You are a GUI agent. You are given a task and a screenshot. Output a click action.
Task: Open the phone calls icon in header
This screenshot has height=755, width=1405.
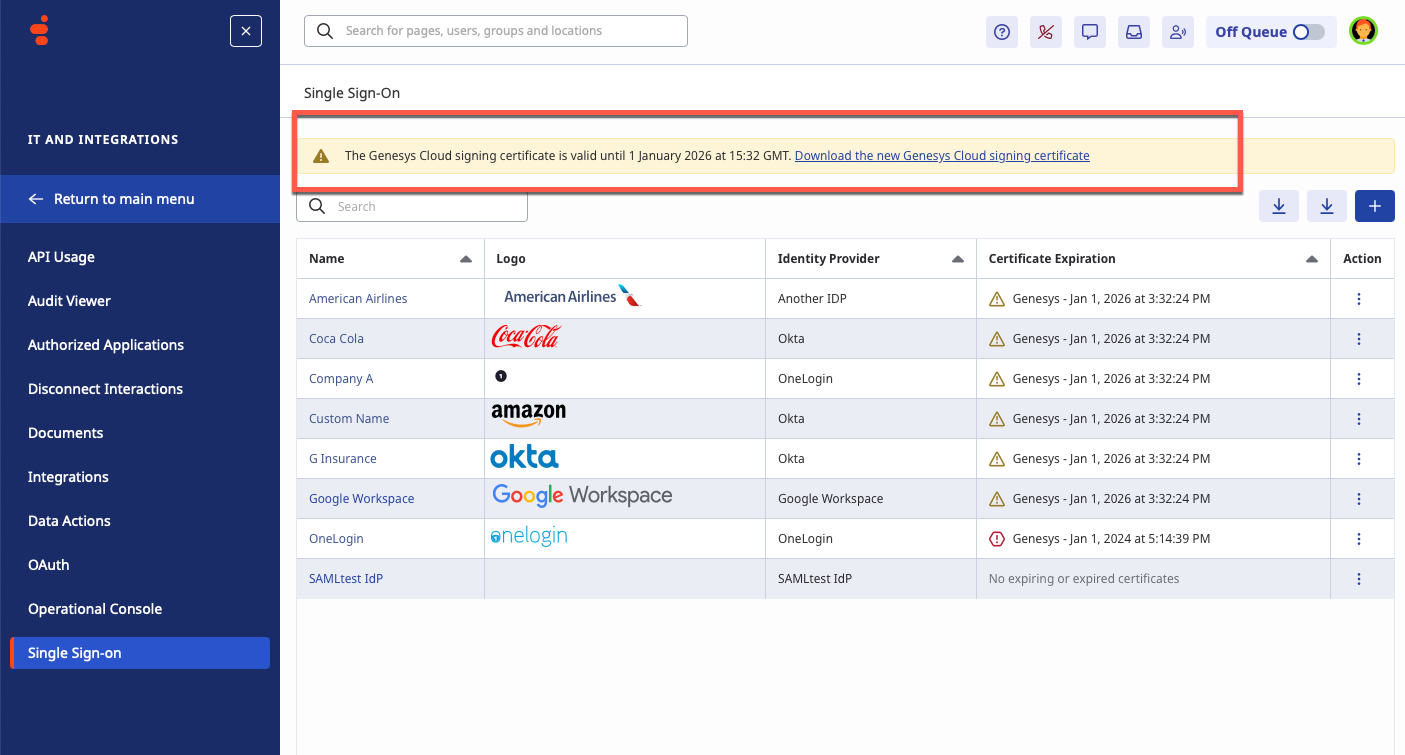[x=1046, y=32]
